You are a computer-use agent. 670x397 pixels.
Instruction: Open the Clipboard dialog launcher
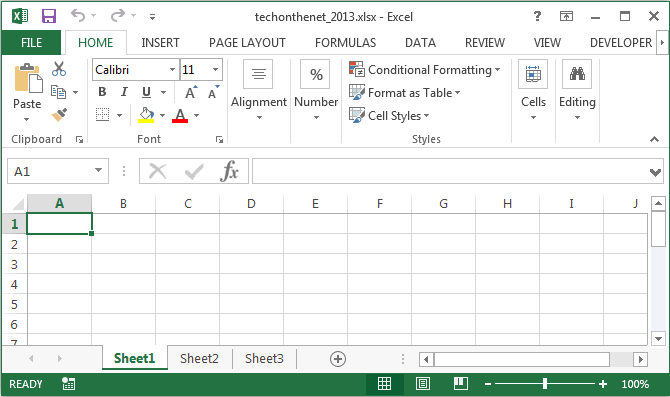point(79,139)
